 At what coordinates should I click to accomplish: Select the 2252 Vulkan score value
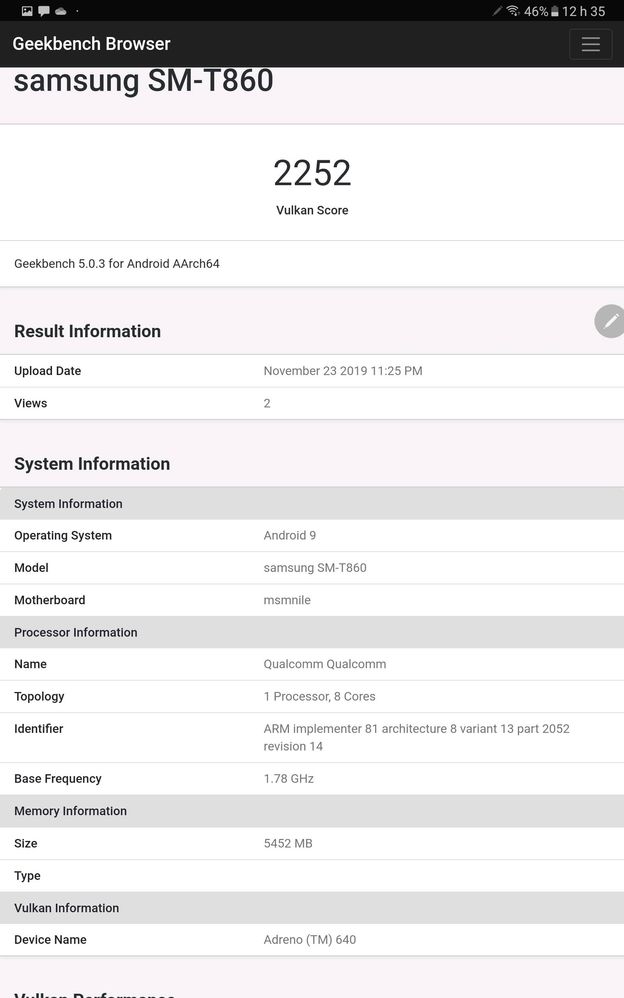(x=312, y=173)
